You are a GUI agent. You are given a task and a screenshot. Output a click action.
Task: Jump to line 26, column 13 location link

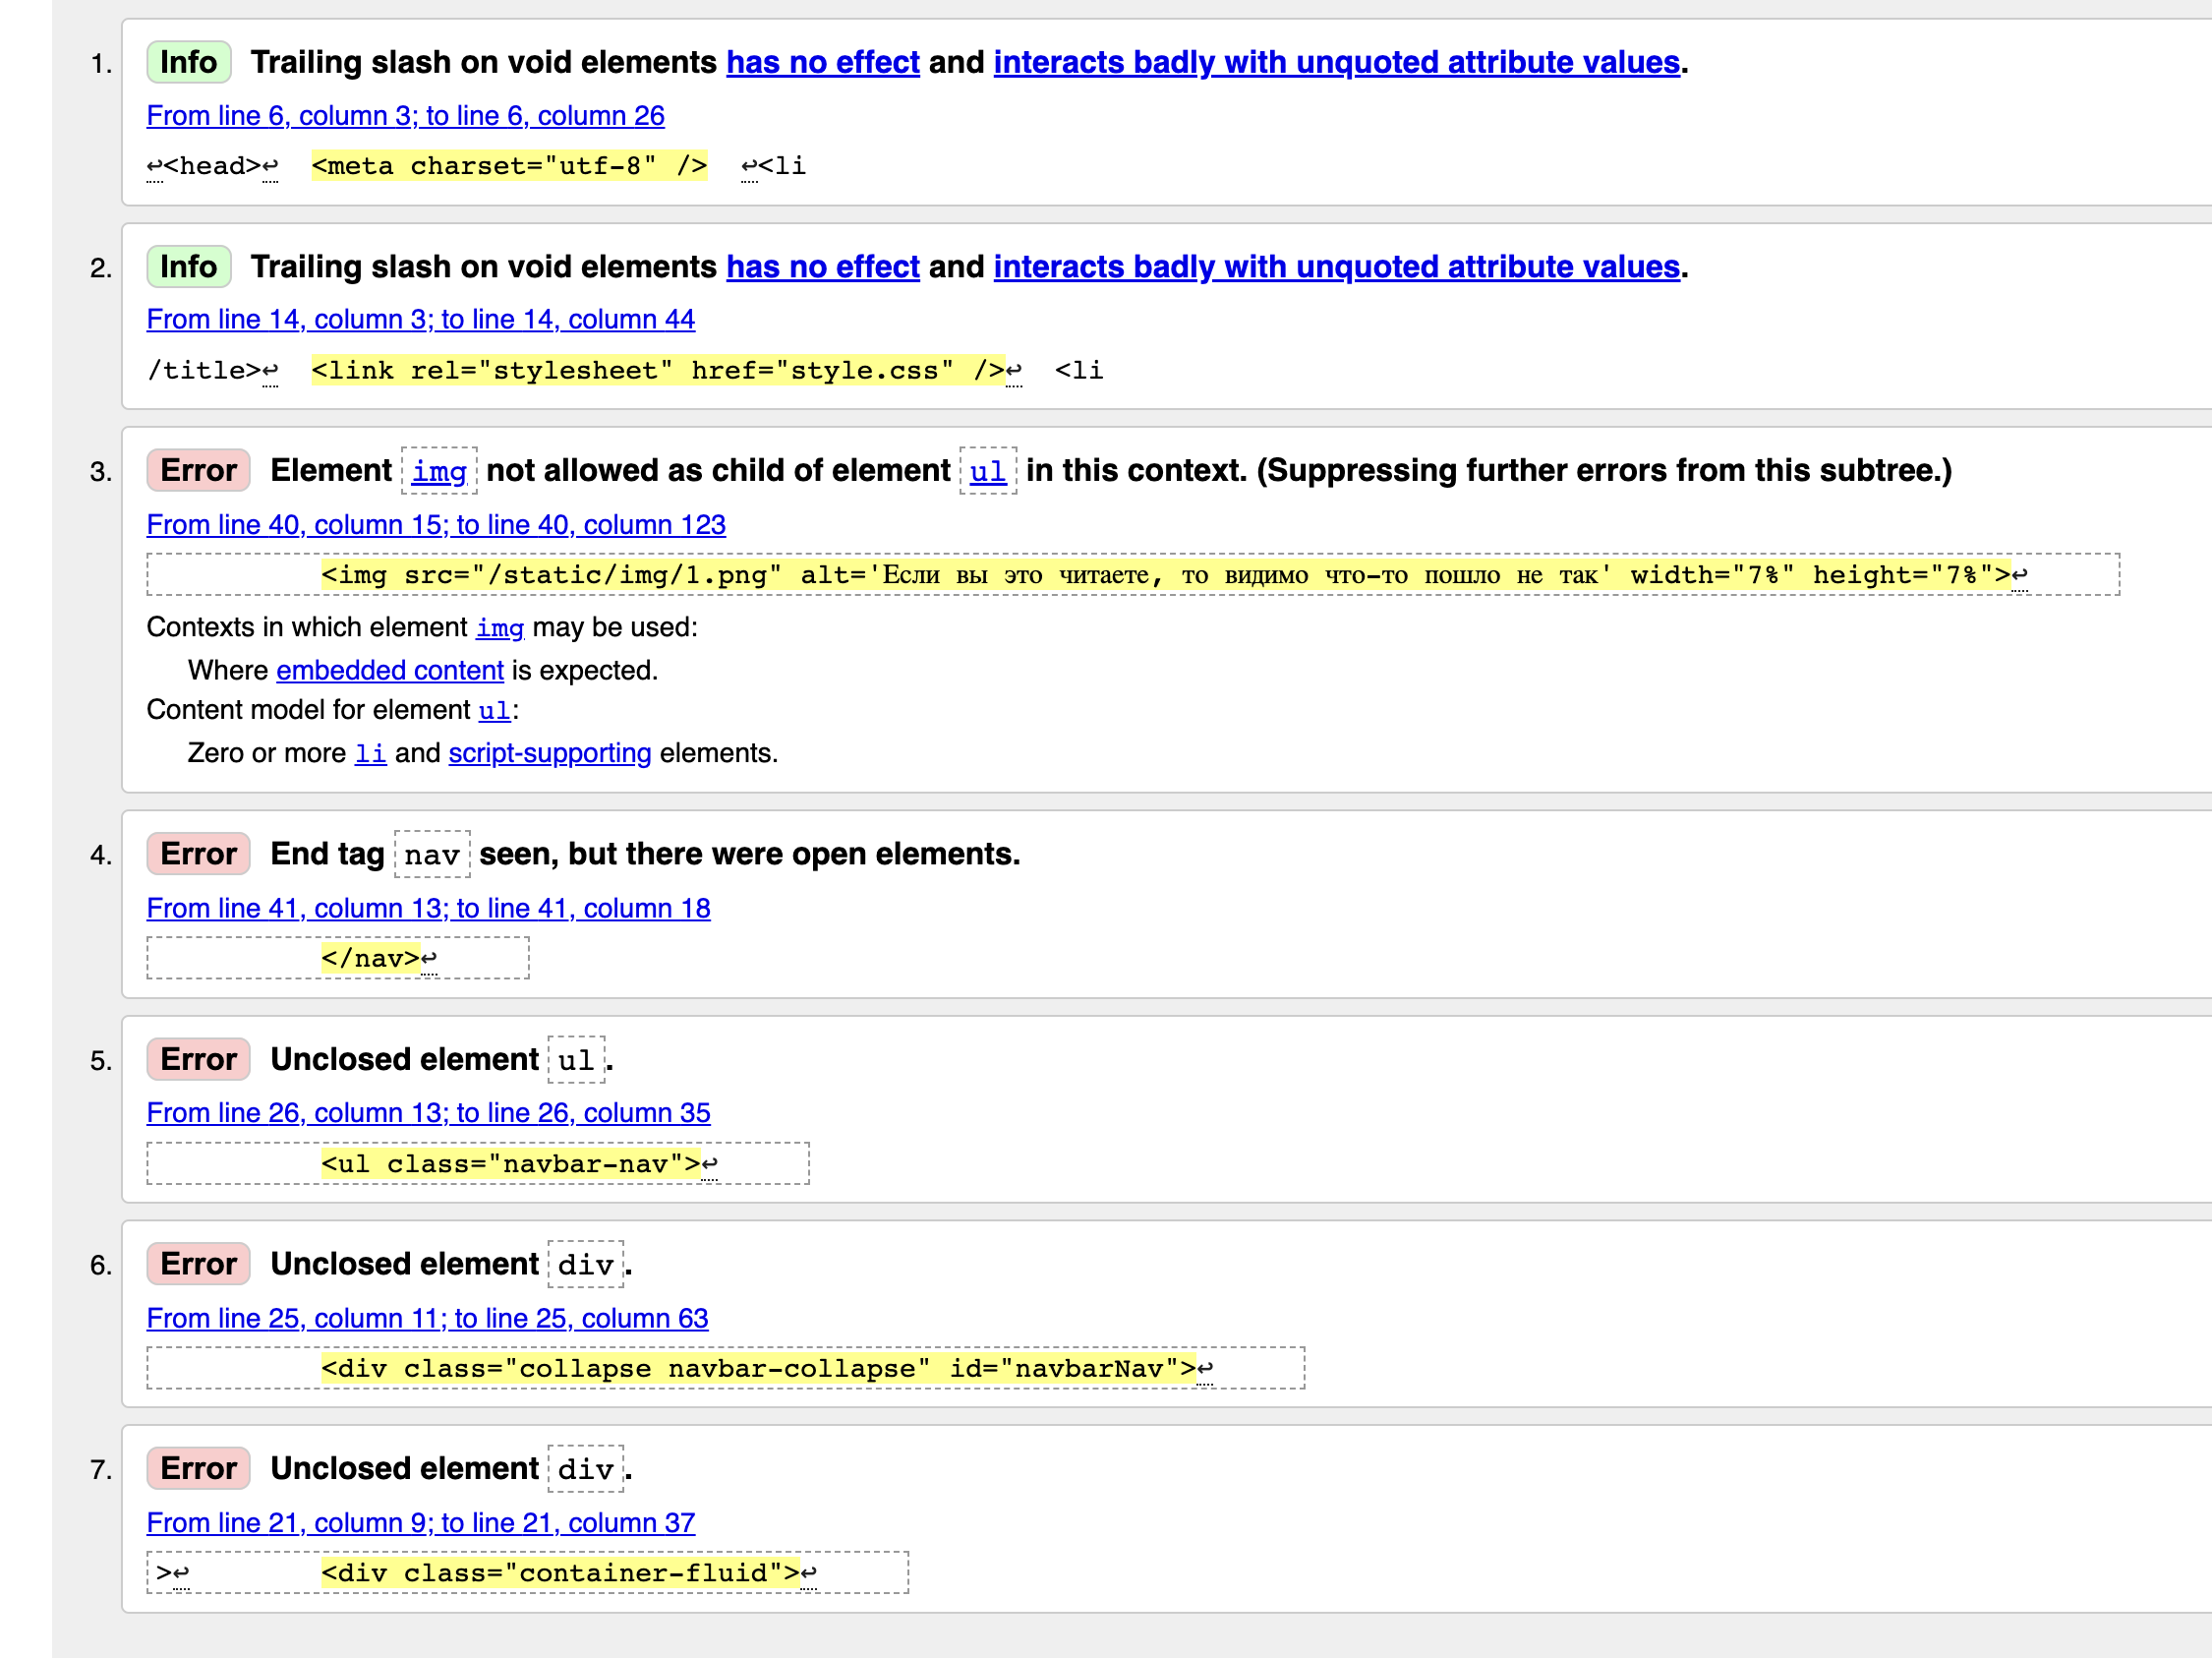click(428, 1113)
